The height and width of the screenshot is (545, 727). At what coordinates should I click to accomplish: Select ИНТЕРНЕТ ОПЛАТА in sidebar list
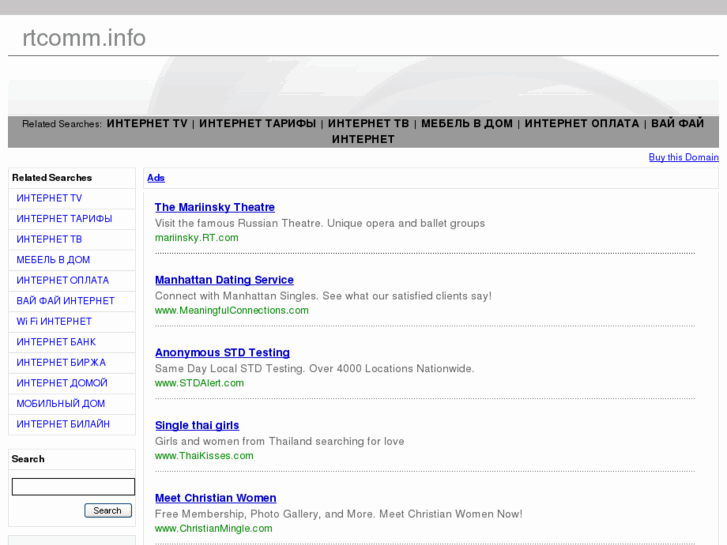click(x=63, y=280)
